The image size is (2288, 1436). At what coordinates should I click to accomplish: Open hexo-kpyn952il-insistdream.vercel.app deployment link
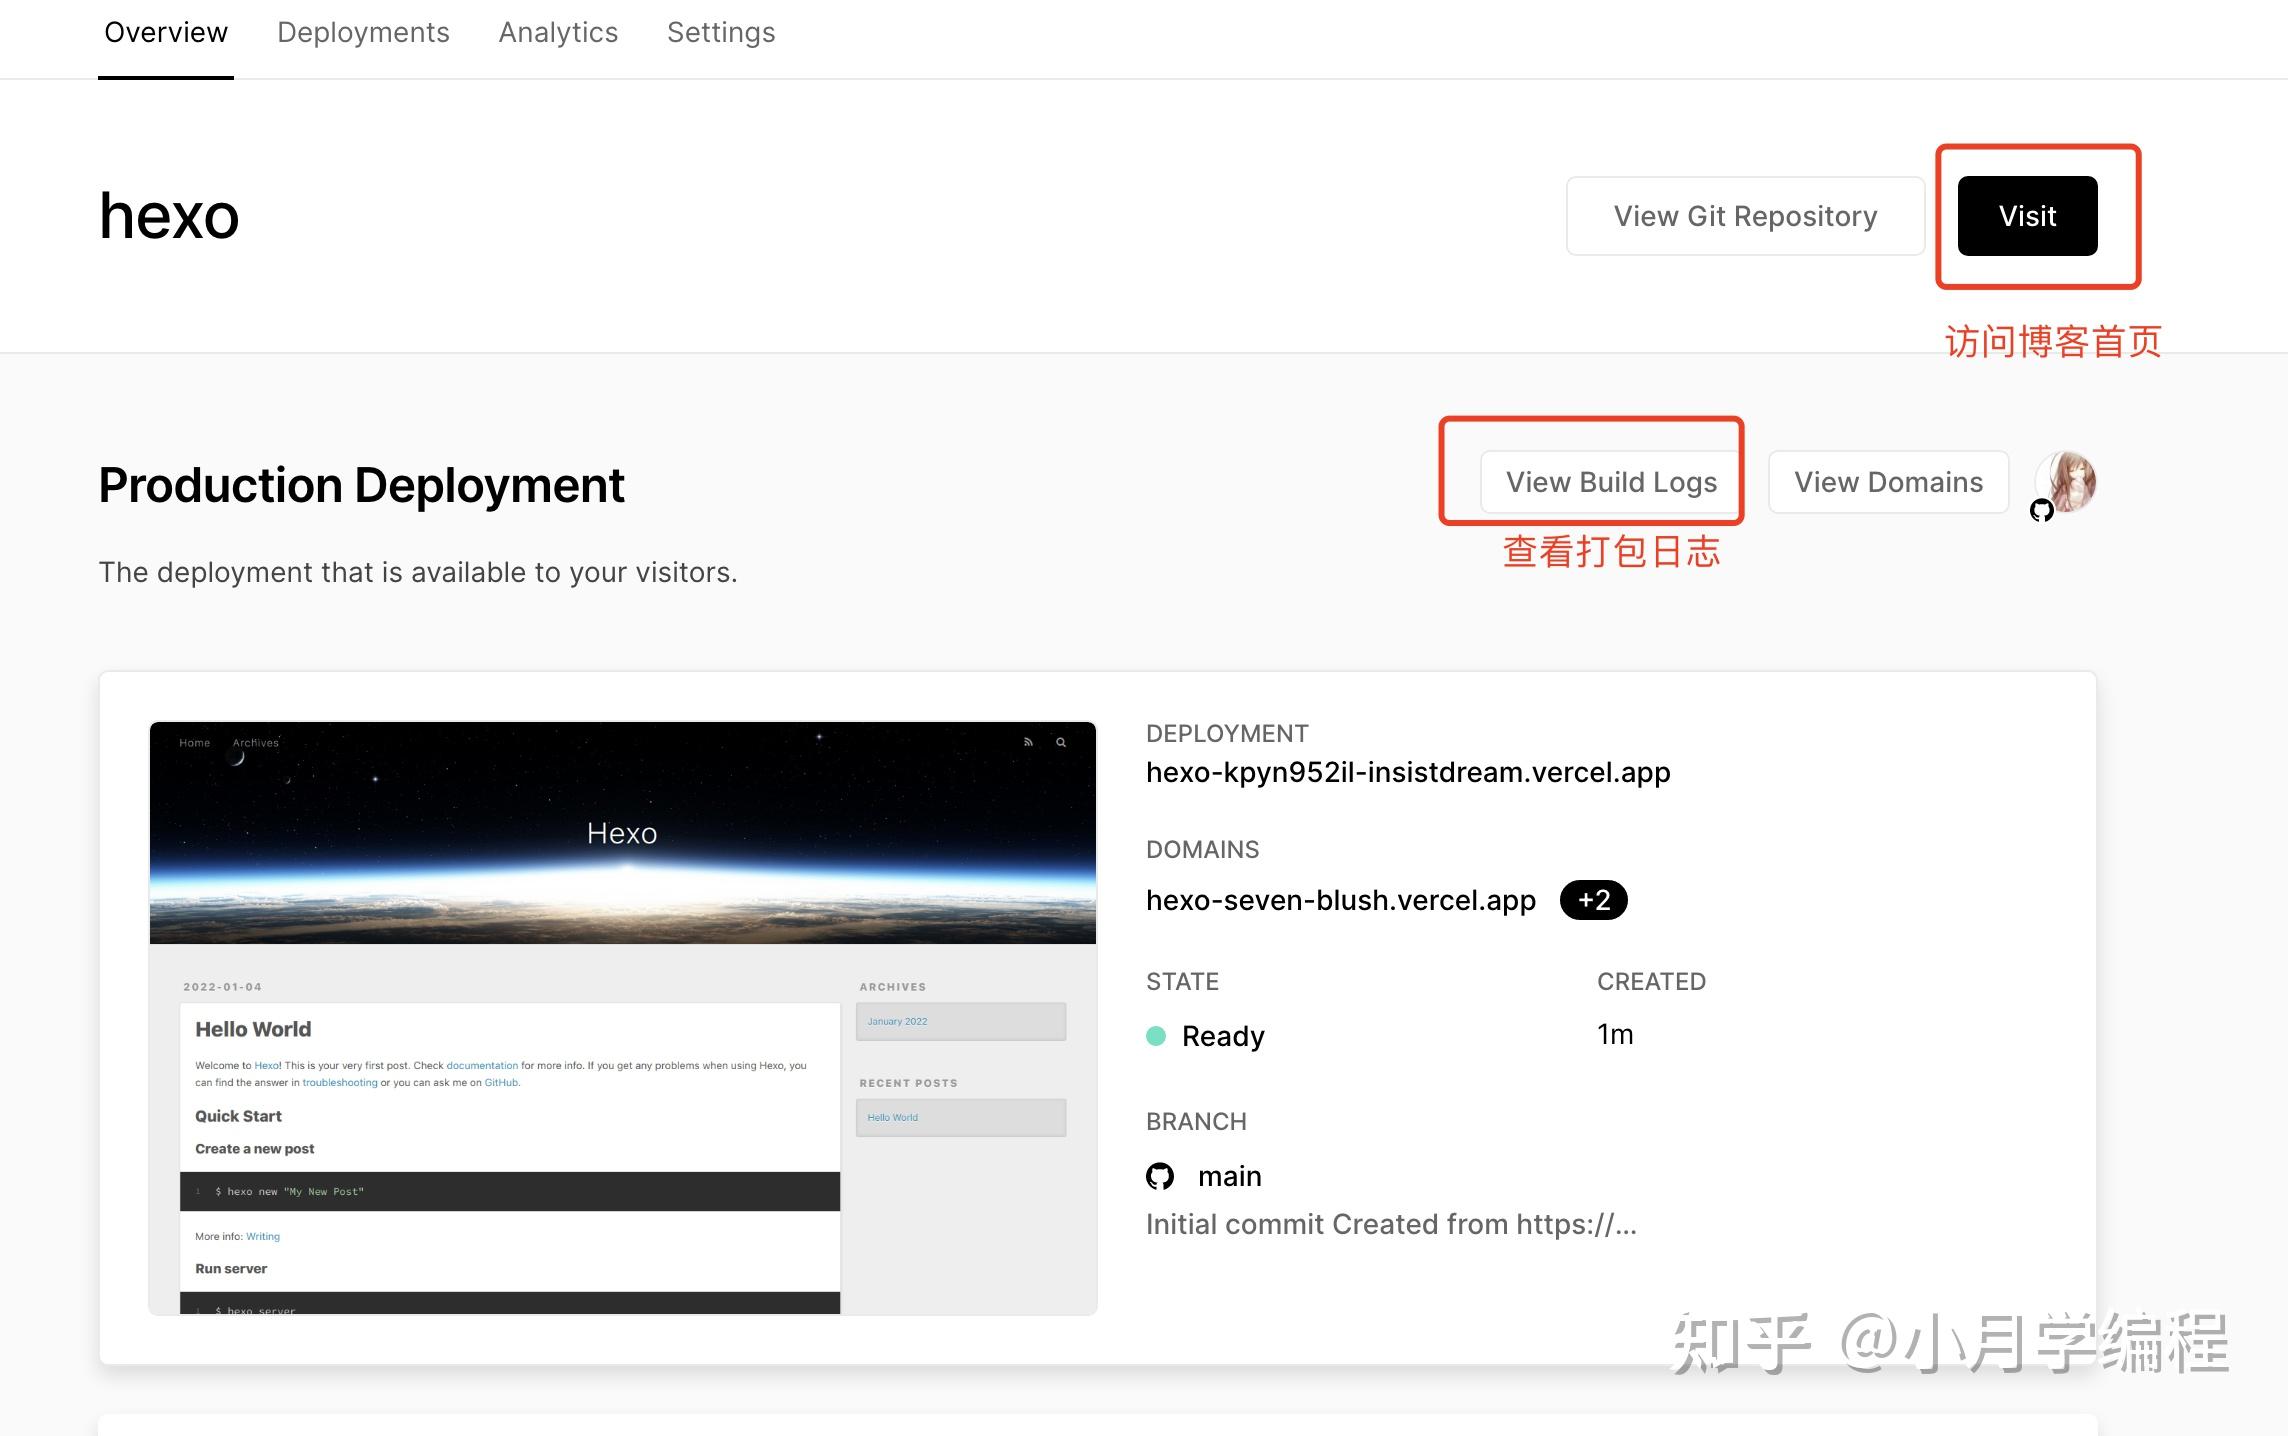click(1408, 772)
